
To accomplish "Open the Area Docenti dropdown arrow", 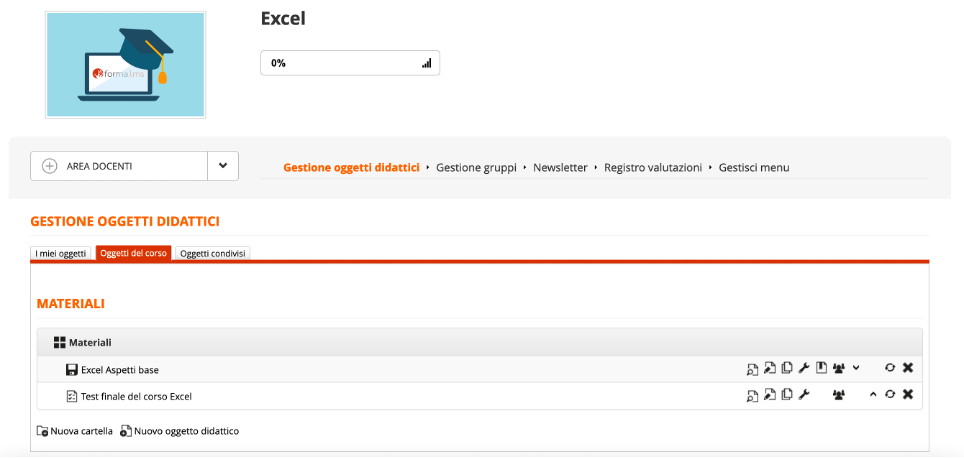I will point(223,166).
